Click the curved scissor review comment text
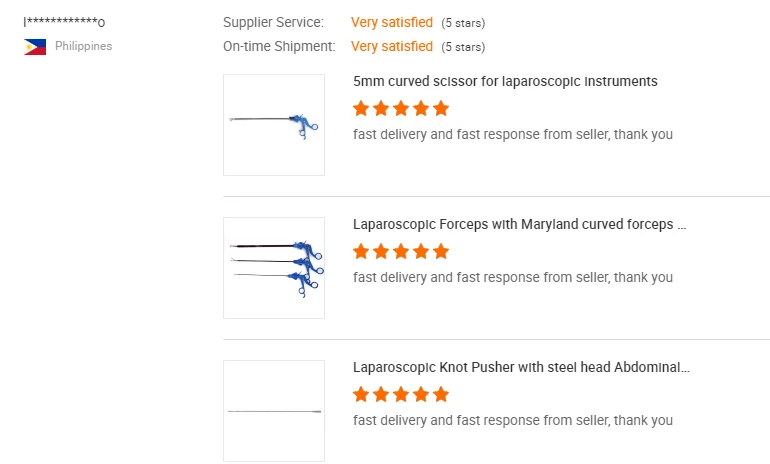Image resolution: width=770 pixels, height=464 pixels. [x=513, y=134]
